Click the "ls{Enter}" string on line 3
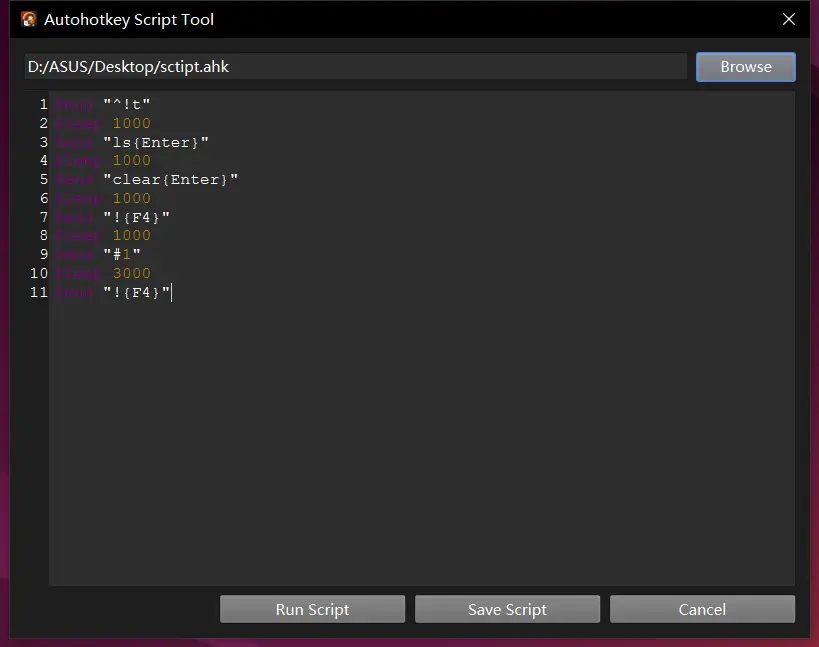The image size is (819, 647). point(155,142)
